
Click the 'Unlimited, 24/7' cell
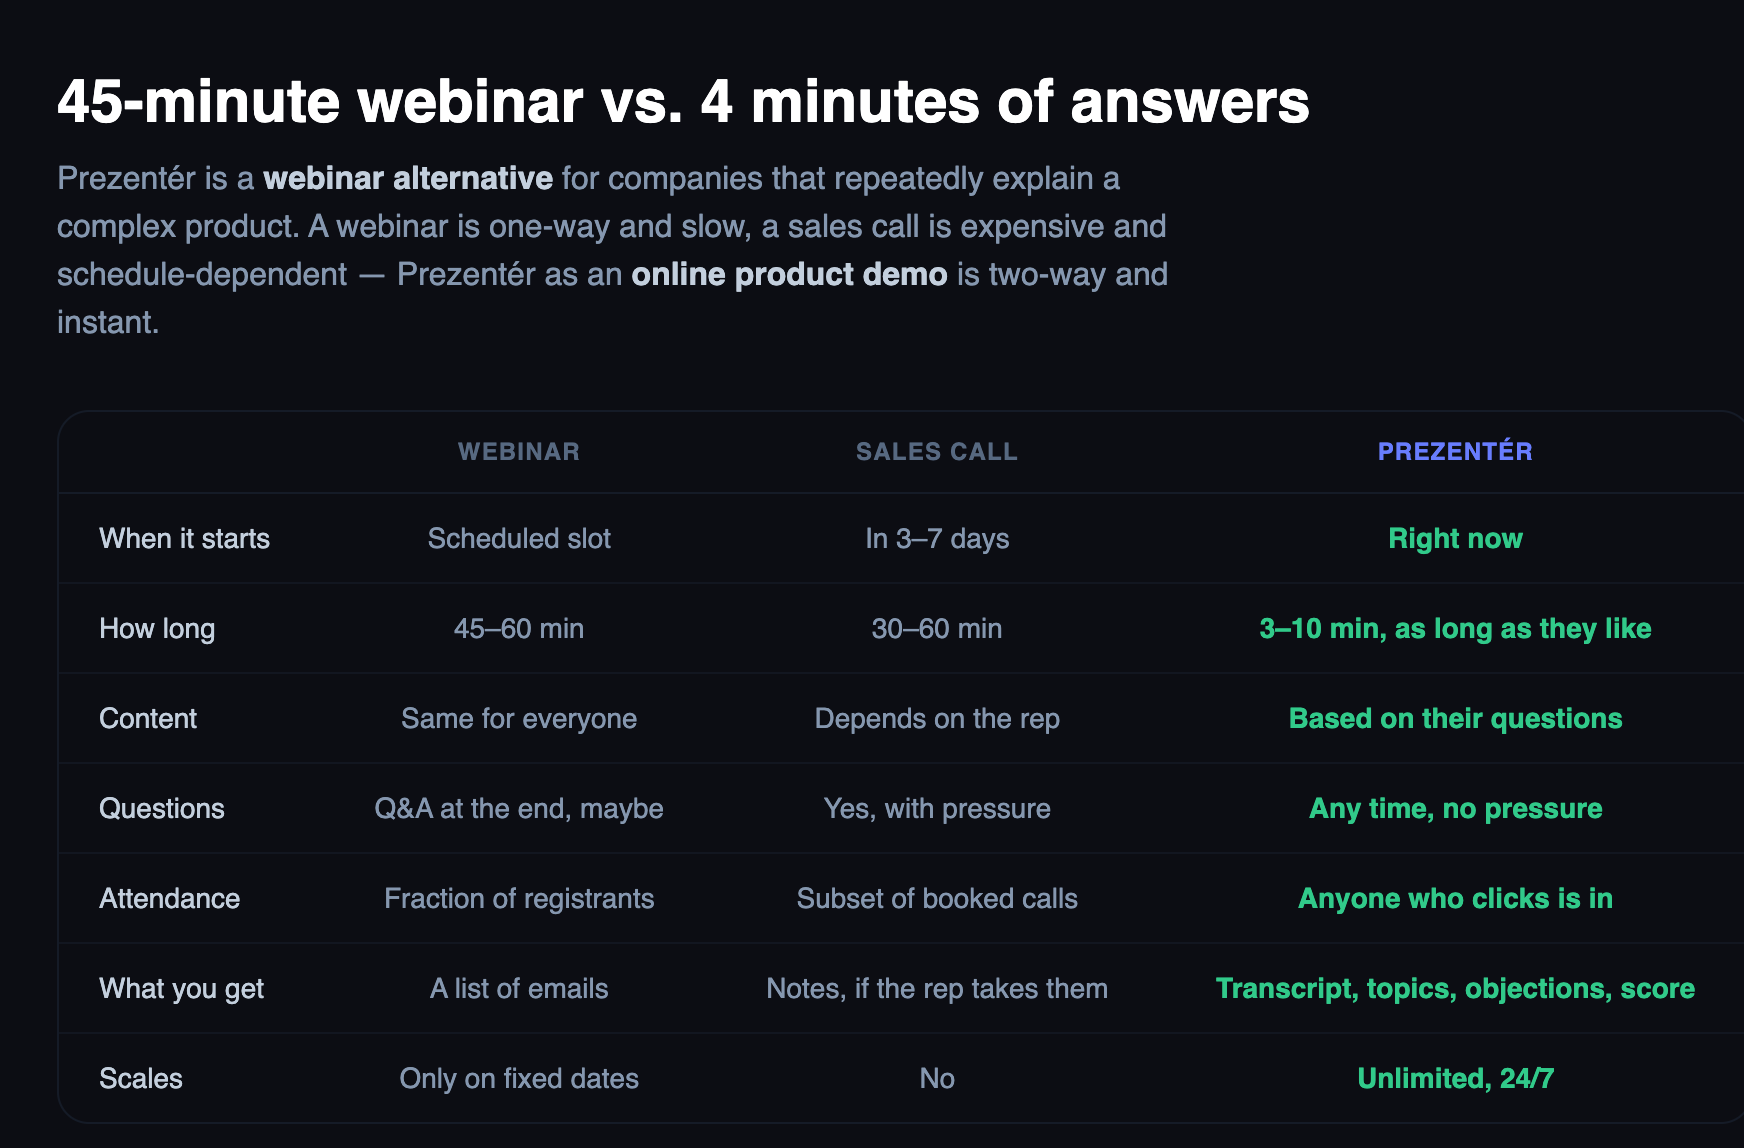[1455, 1078]
